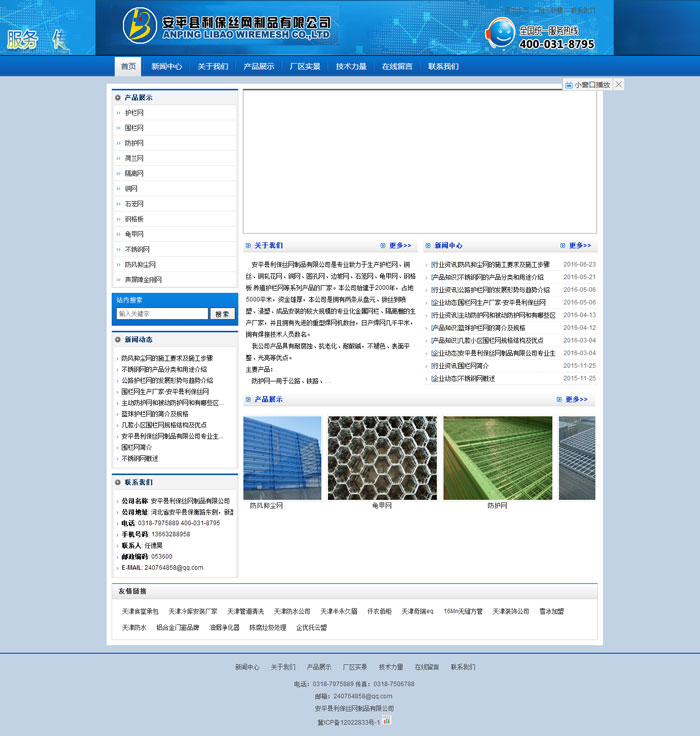Focus the 输入关键字 search input field

162,314
